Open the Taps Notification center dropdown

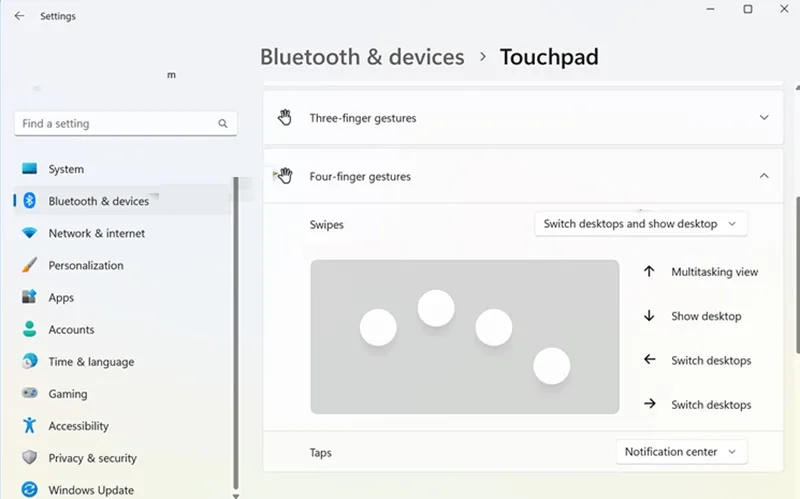681,452
